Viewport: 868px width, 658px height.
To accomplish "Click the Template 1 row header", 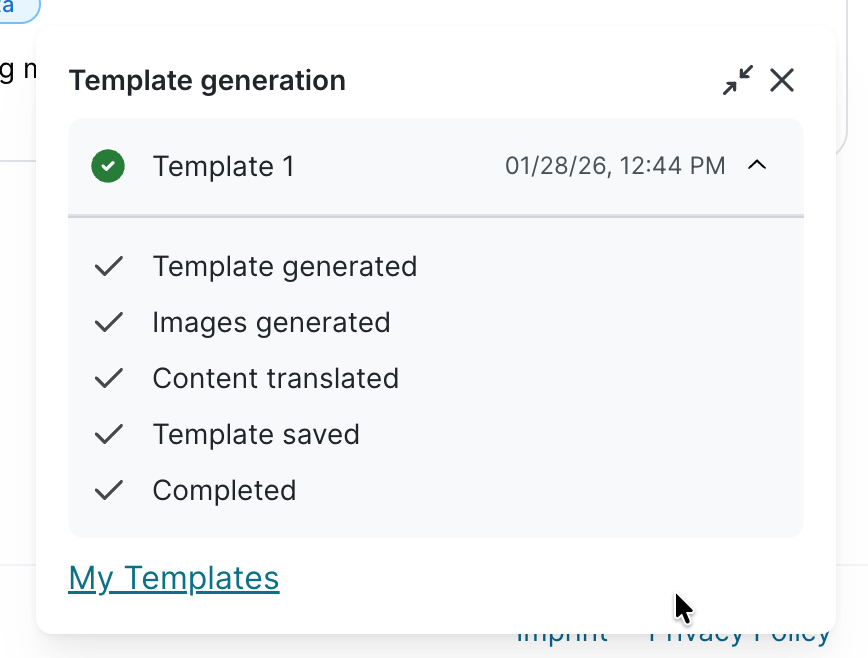I will point(222,166).
